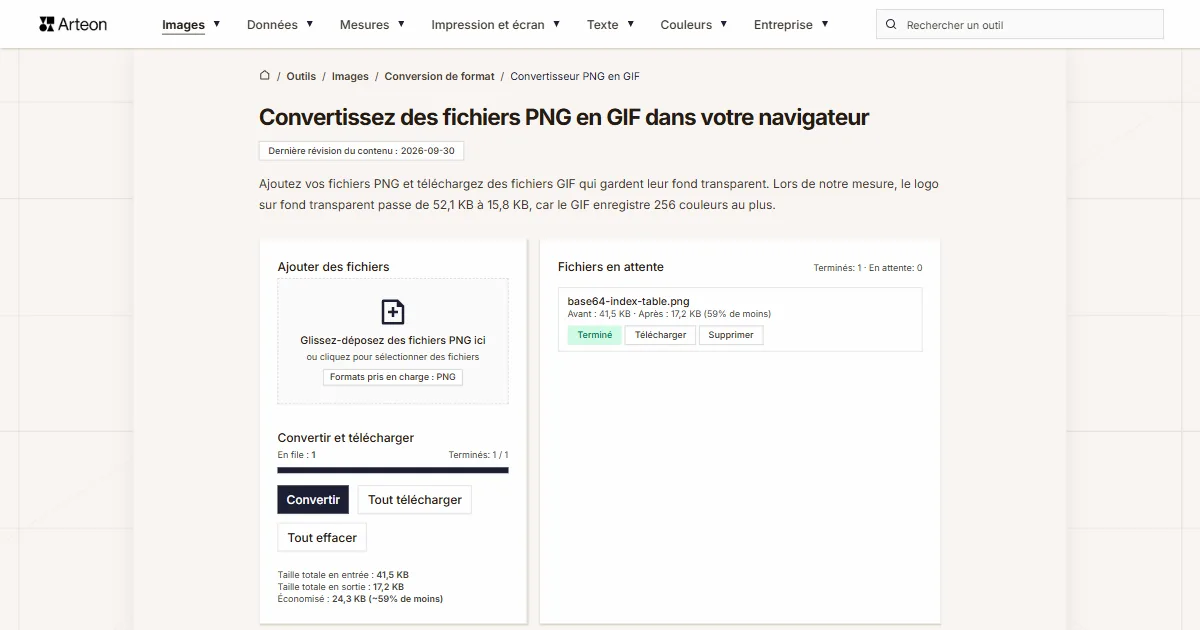
Task: Expand the Impression et écran menu
Action: pyautogui.click(x=496, y=24)
